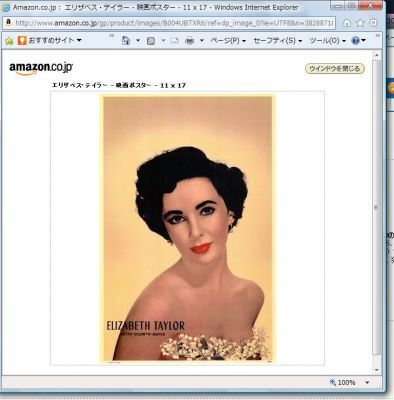
Task: Open the help question mark menu
Action: pos(359,41)
